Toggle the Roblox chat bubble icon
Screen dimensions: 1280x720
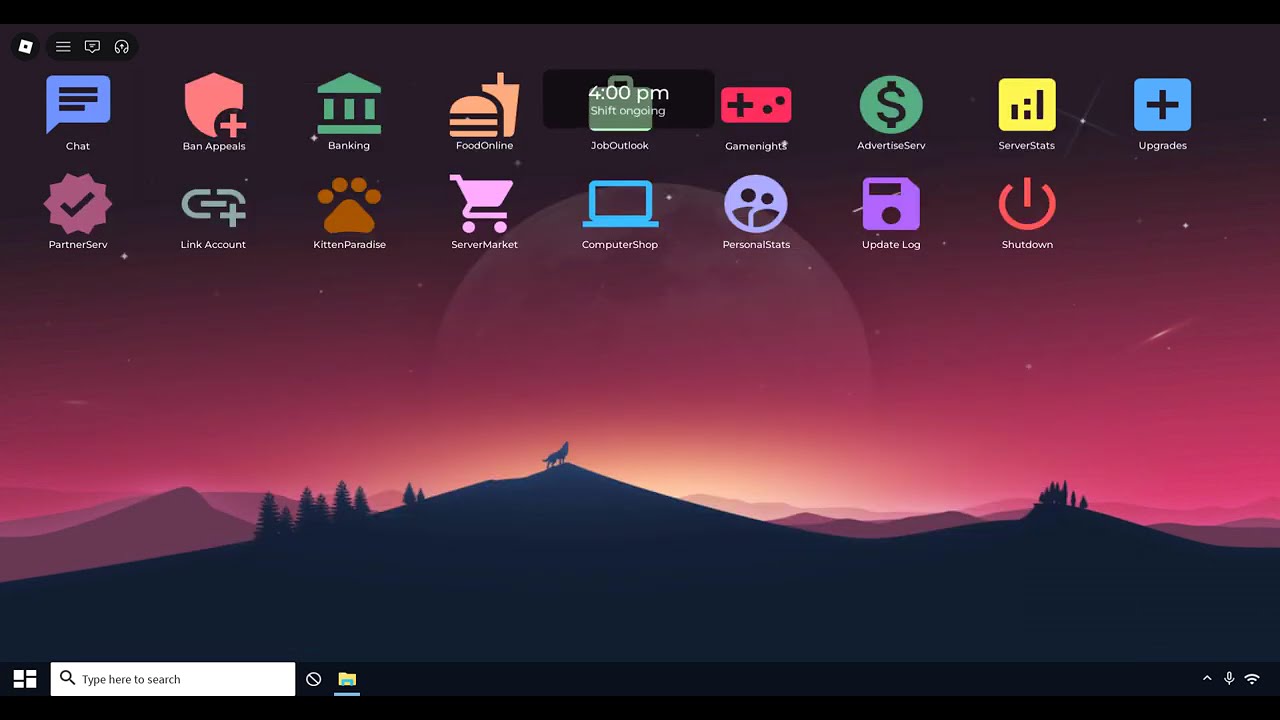(x=92, y=46)
